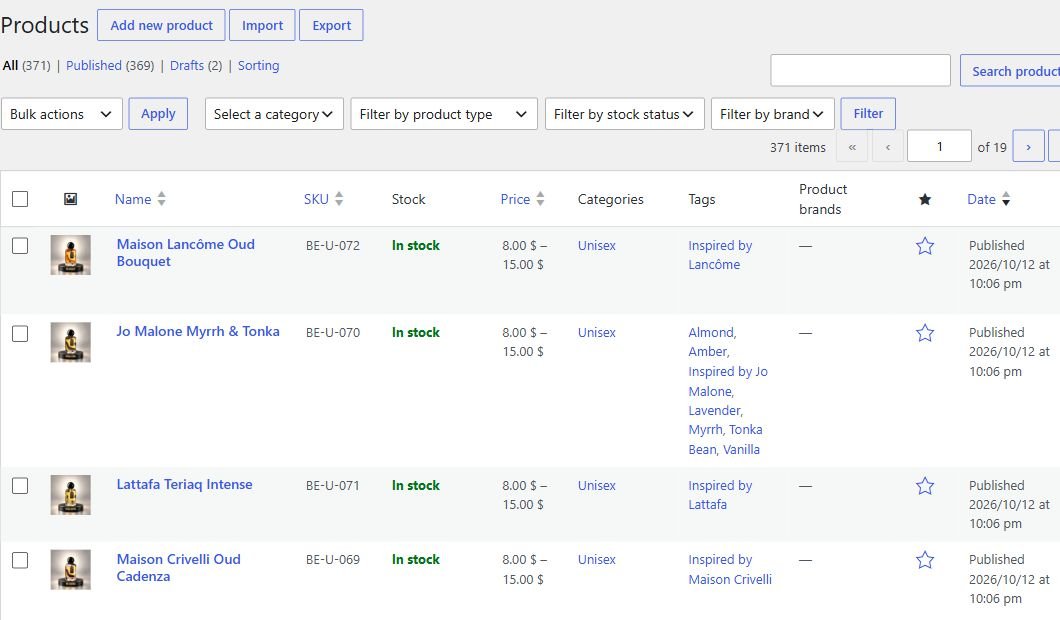The height and width of the screenshot is (620, 1060).
Task: Click the Import button
Action: [x=262, y=25]
